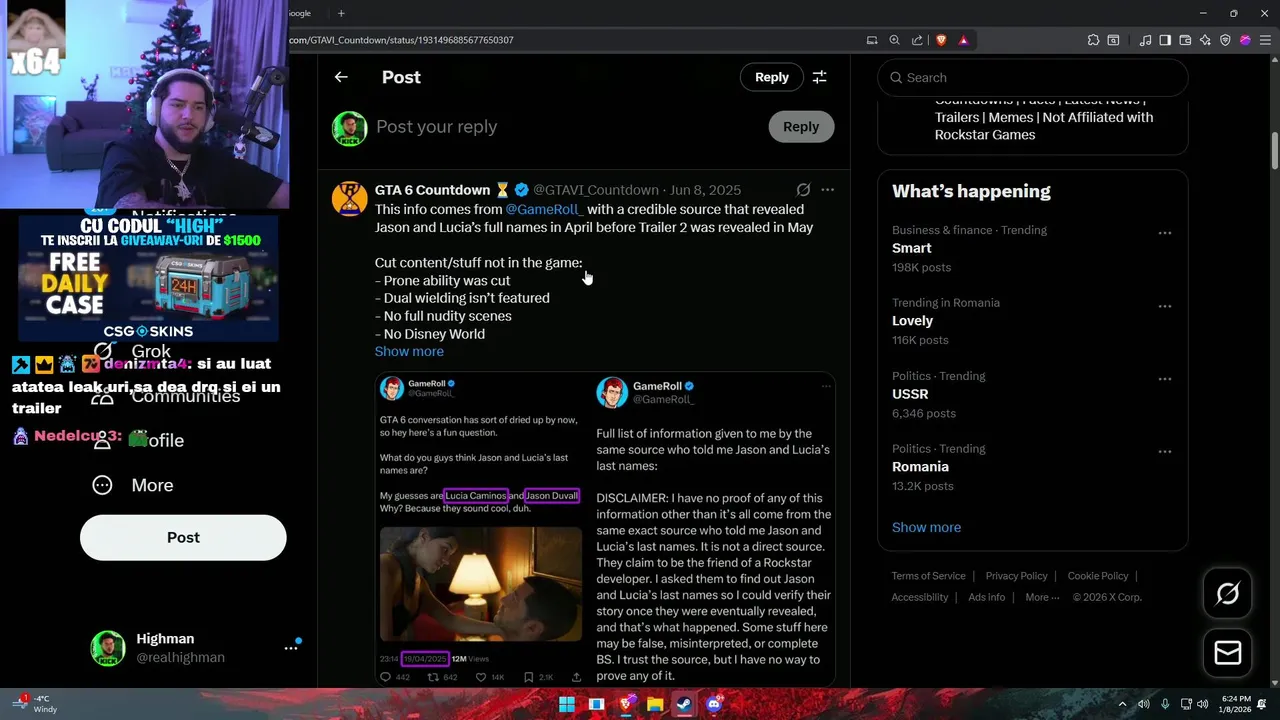Open the Brave playlist music icon
This screenshot has height=720, width=1280.
point(1145,40)
